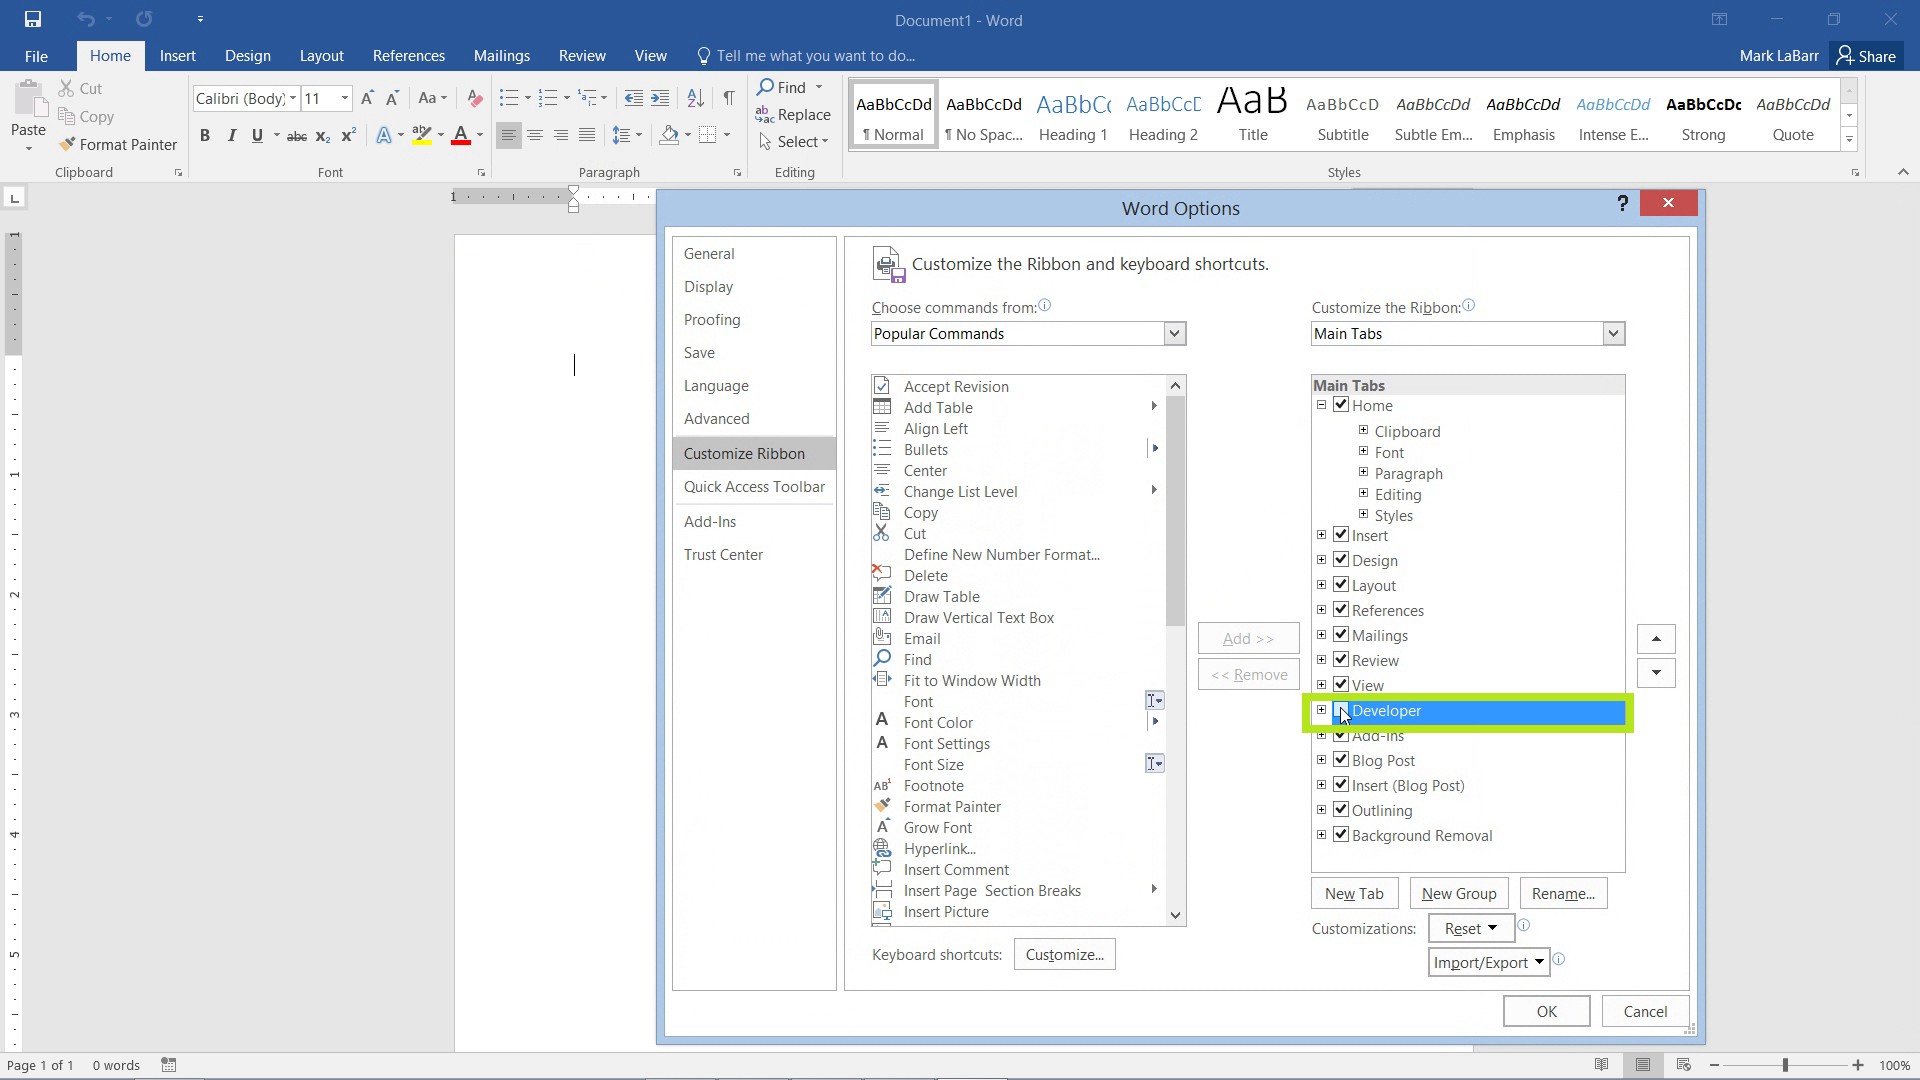
Task: Uncheck the Review tab checkbox
Action: coord(1341,660)
